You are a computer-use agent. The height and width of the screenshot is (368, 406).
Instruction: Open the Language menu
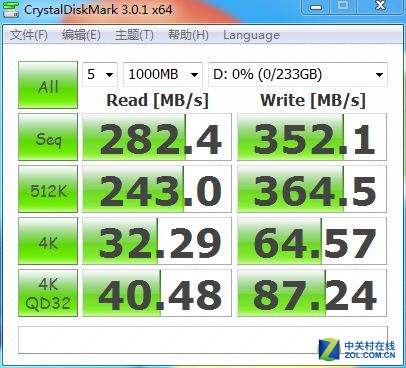point(252,35)
